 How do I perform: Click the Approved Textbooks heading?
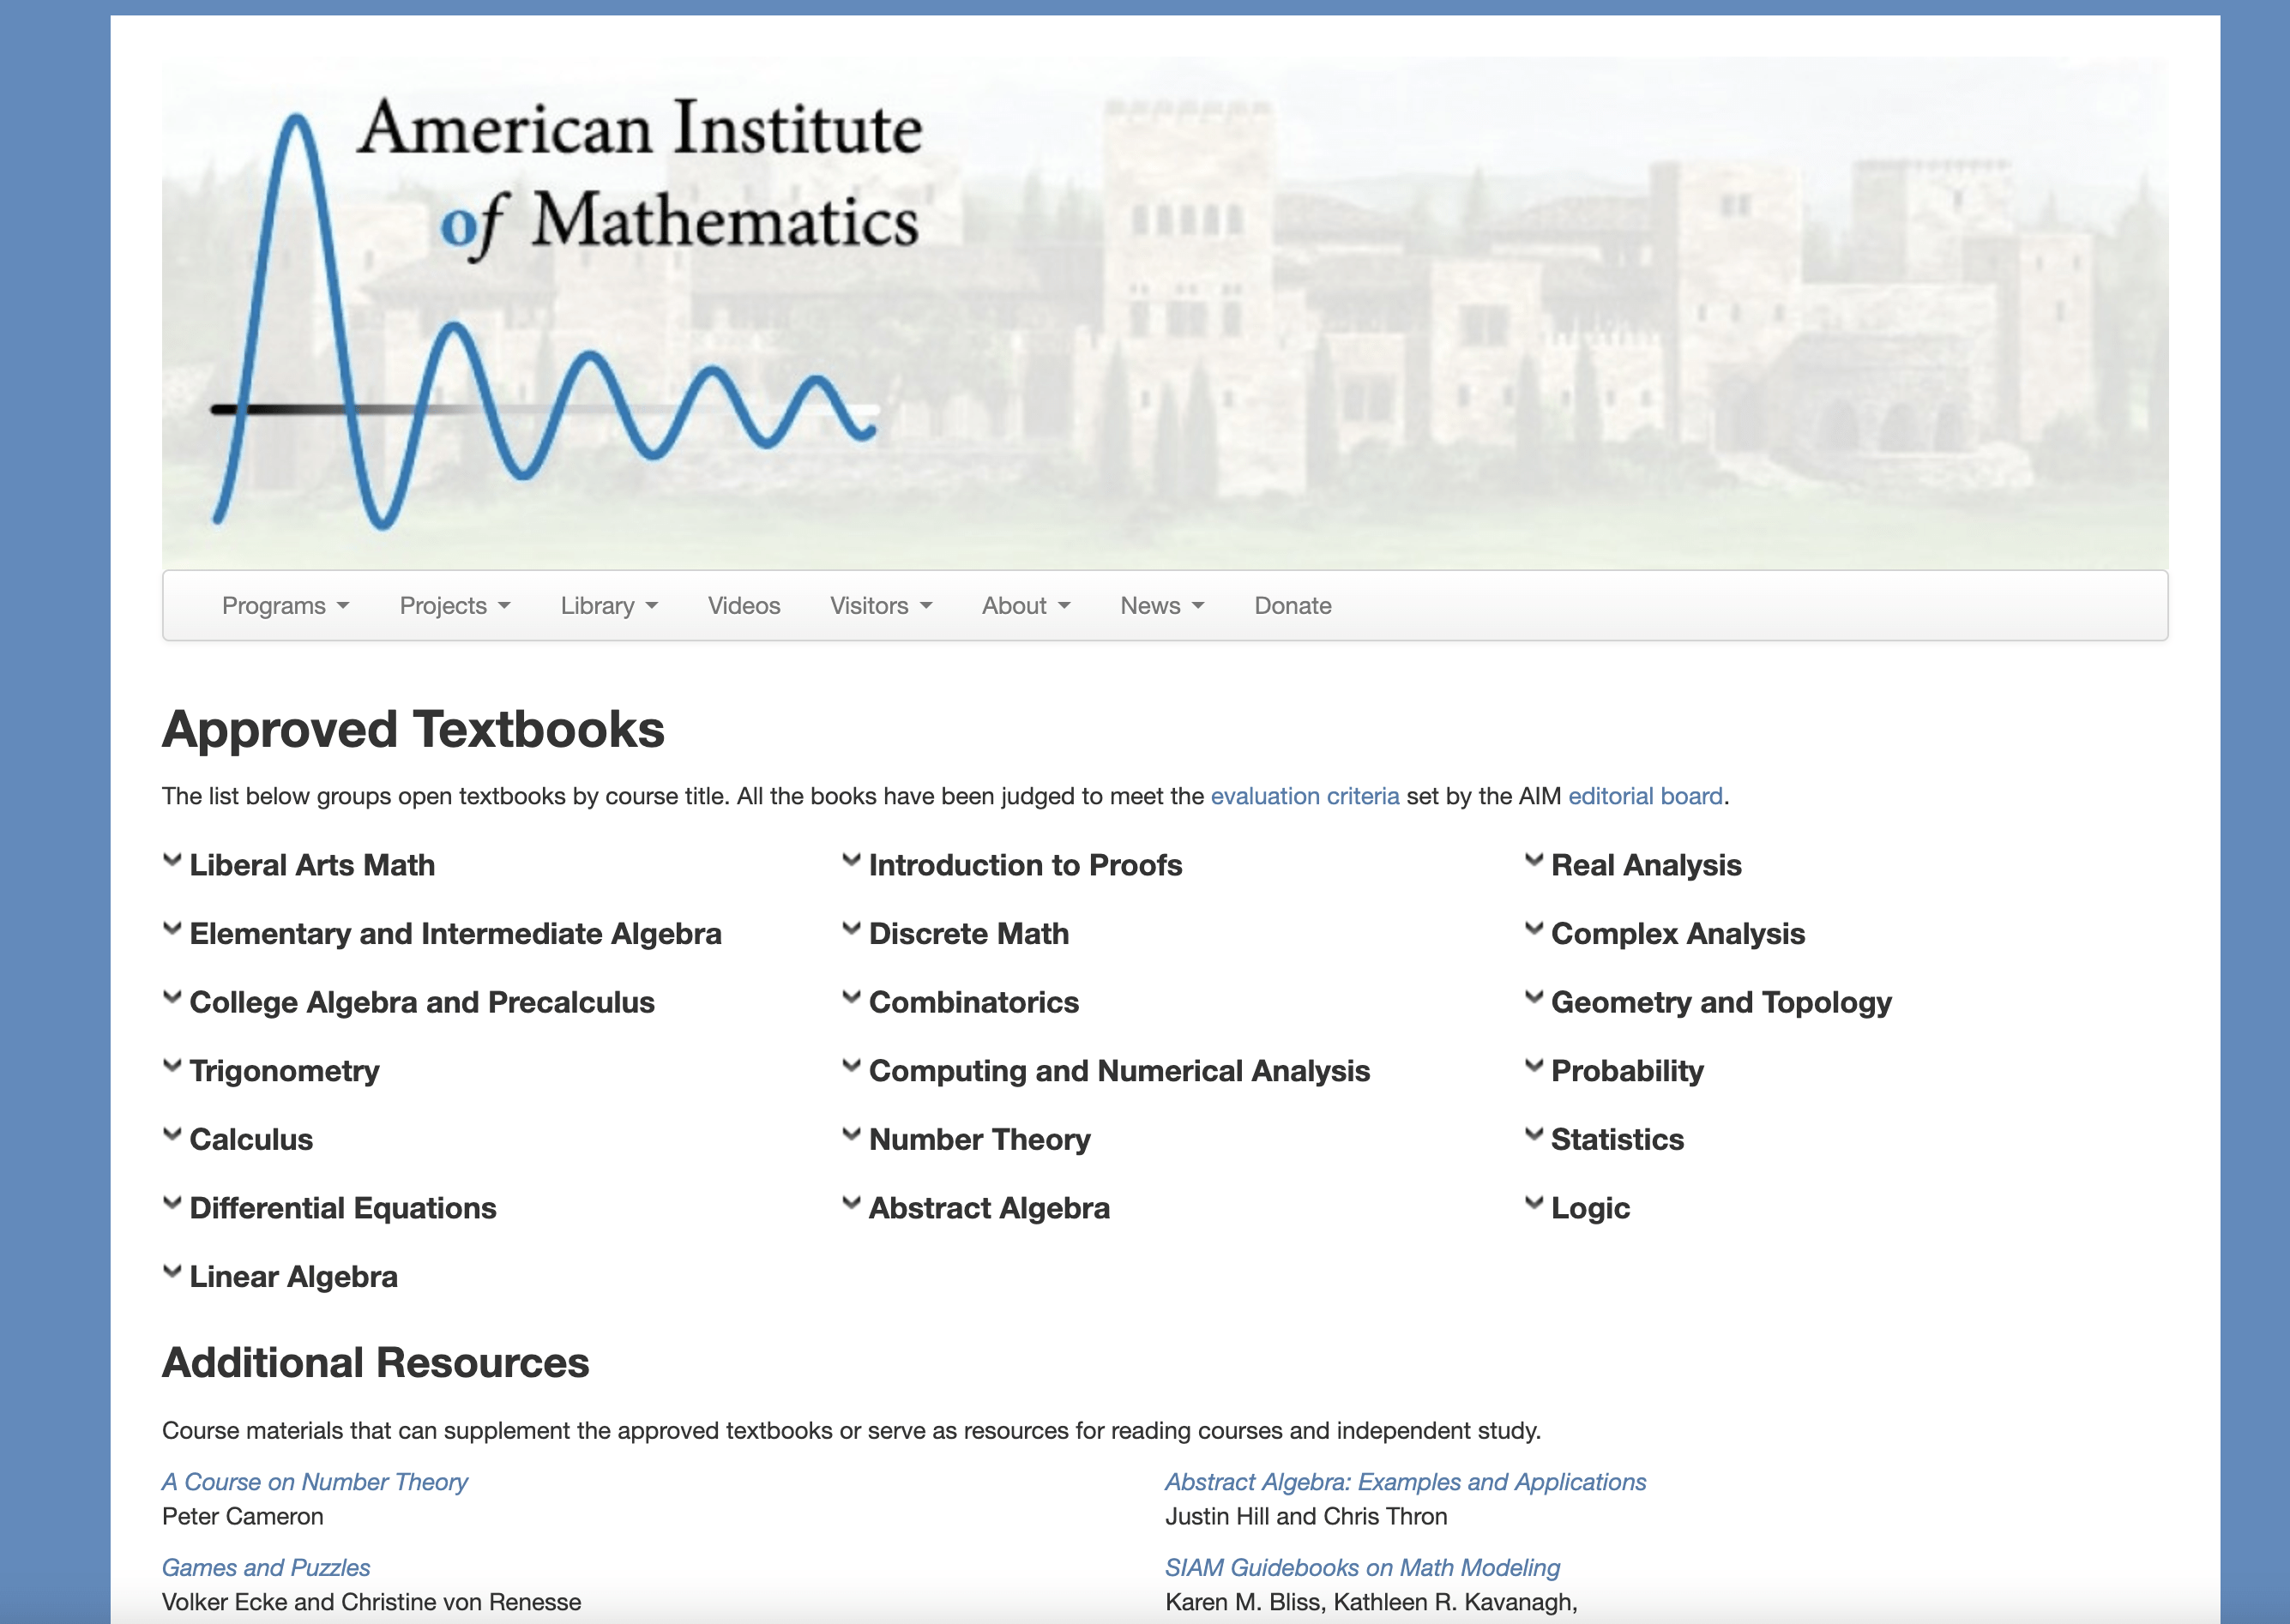coord(413,729)
